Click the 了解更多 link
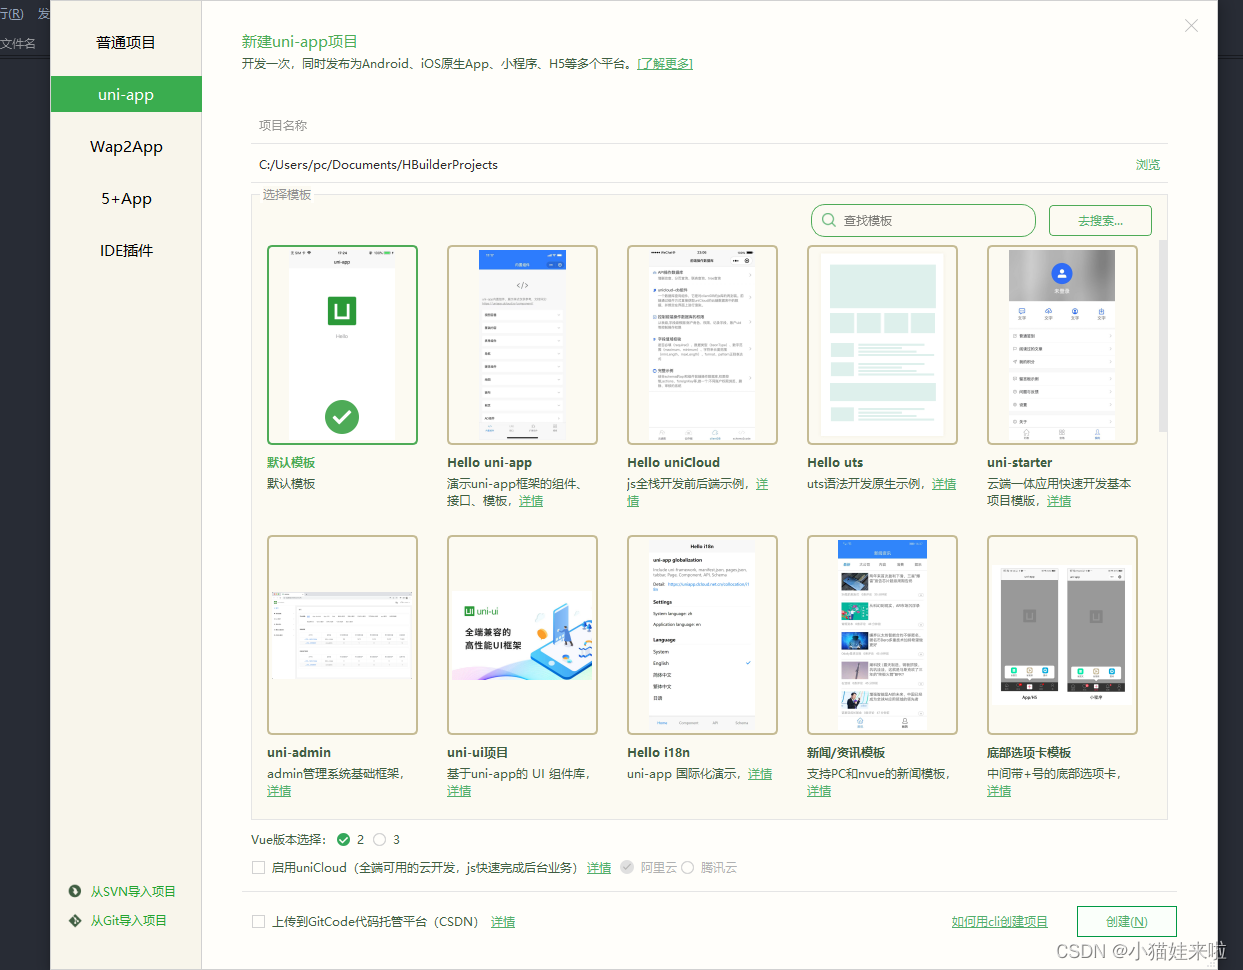 (665, 63)
